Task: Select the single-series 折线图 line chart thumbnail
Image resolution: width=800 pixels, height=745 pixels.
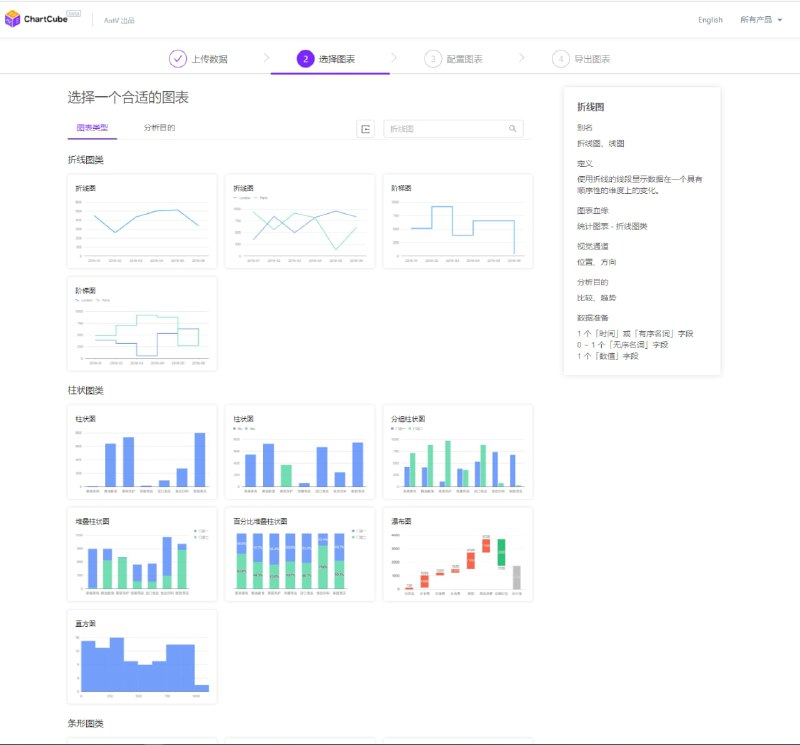Action: [142, 221]
